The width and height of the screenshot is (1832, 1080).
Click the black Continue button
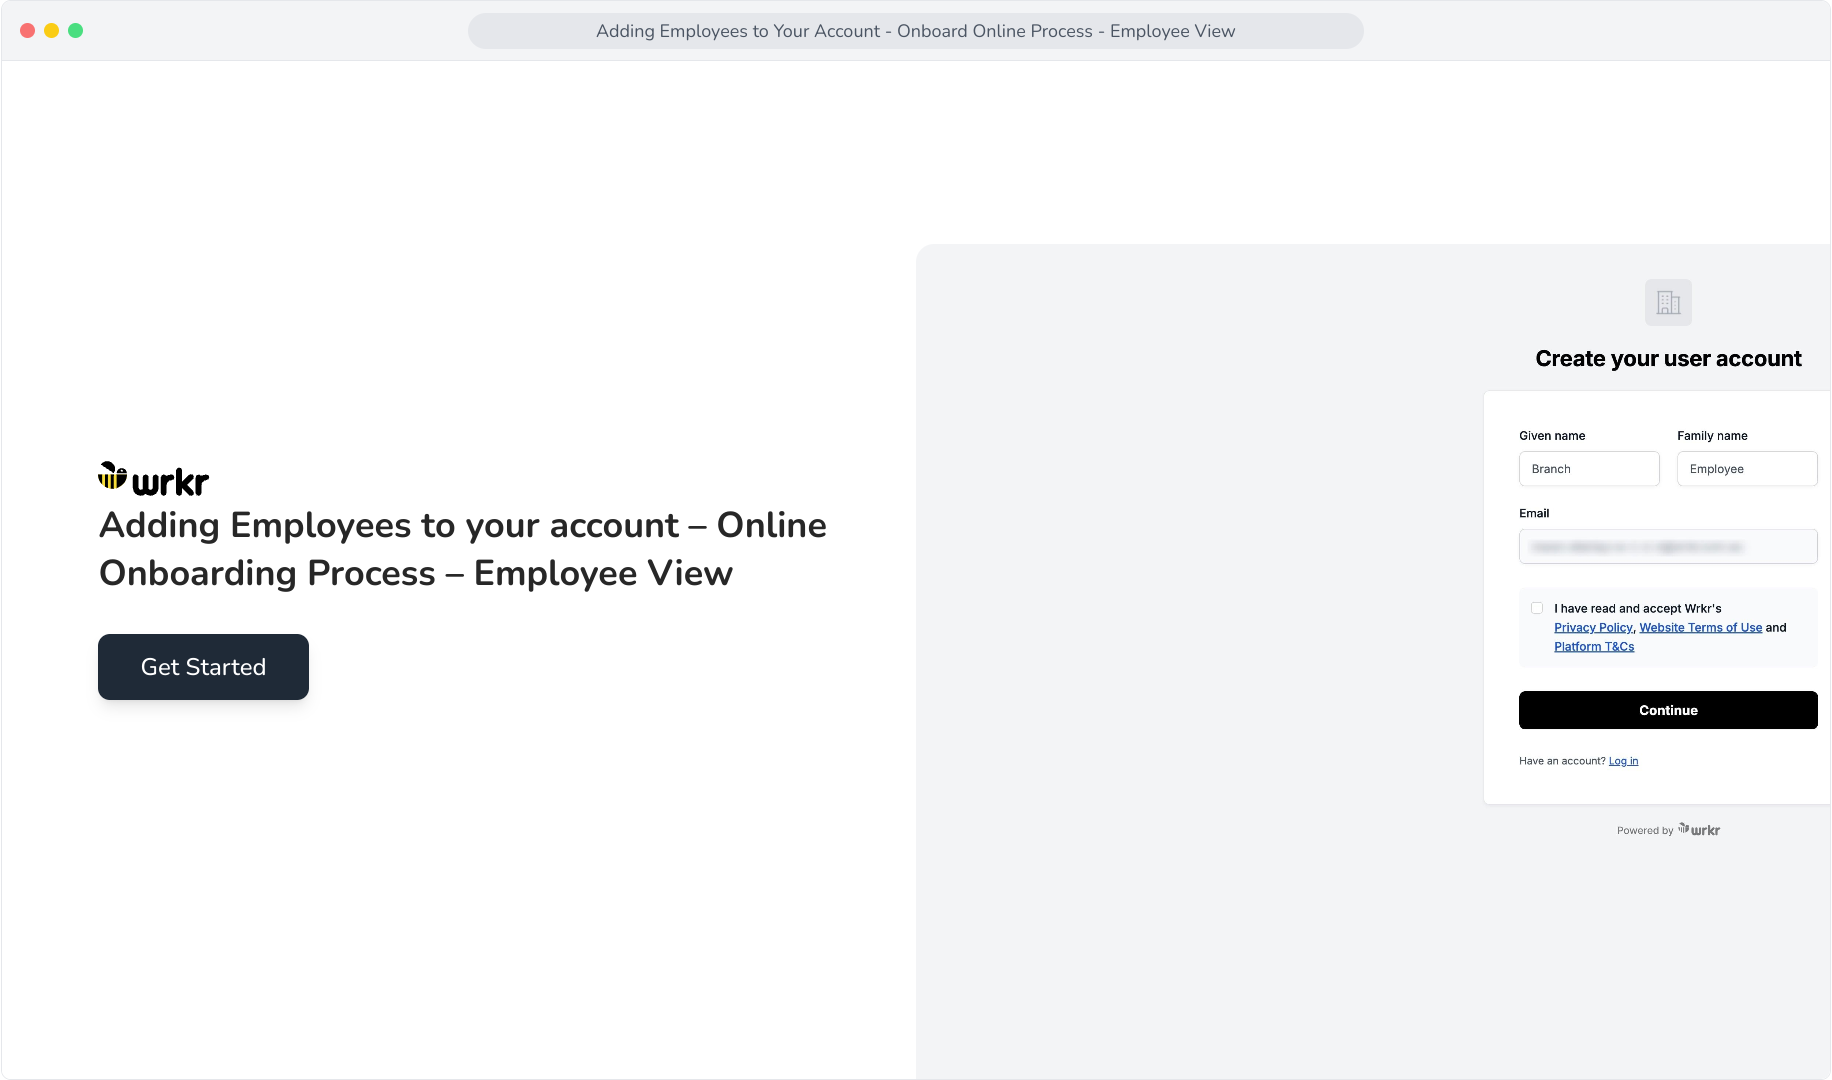click(1668, 710)
